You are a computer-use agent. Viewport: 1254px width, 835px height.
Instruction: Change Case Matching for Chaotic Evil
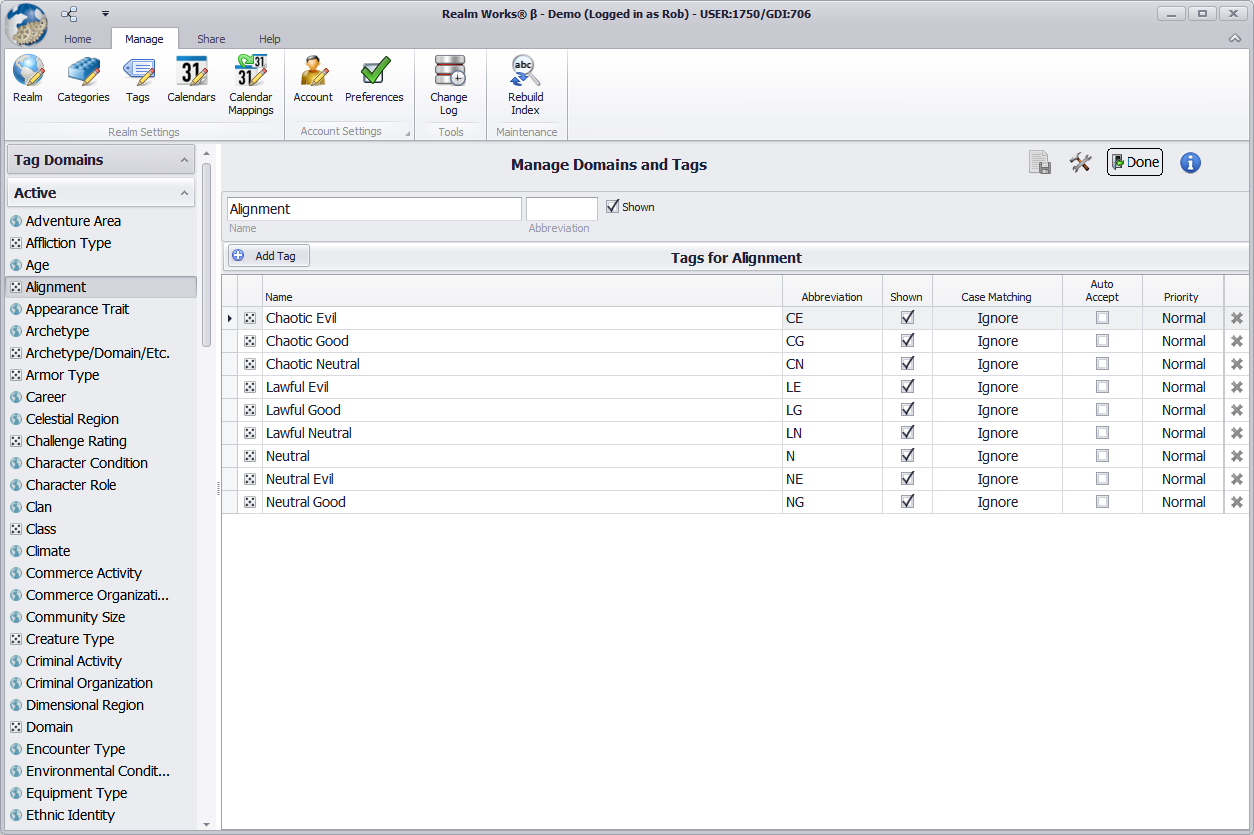pos(997,318)
